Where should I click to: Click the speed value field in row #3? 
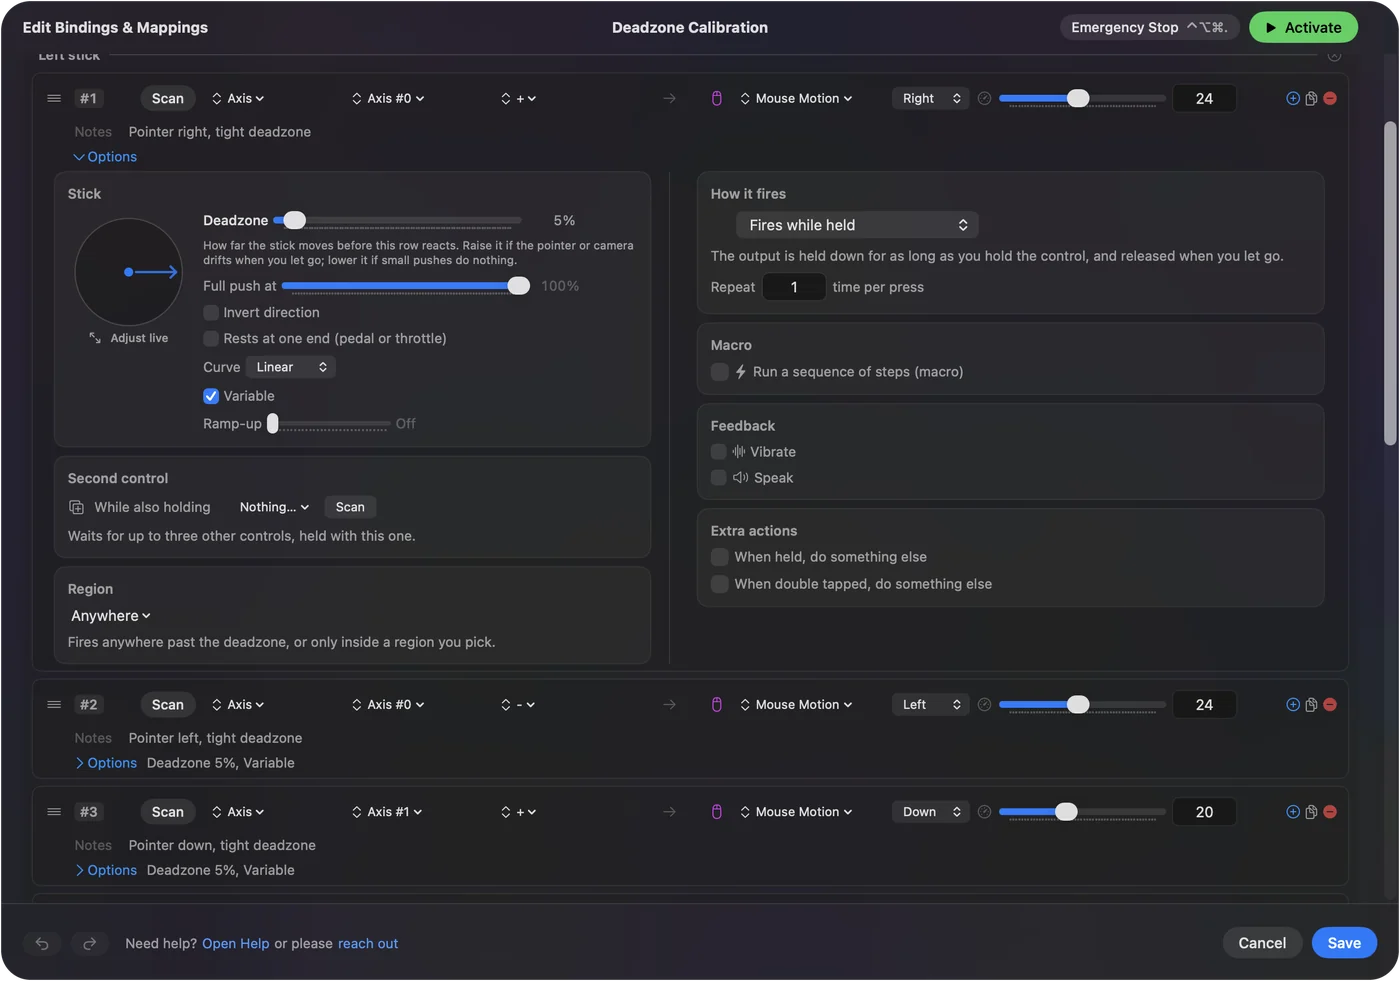(x=1204, y=812)
